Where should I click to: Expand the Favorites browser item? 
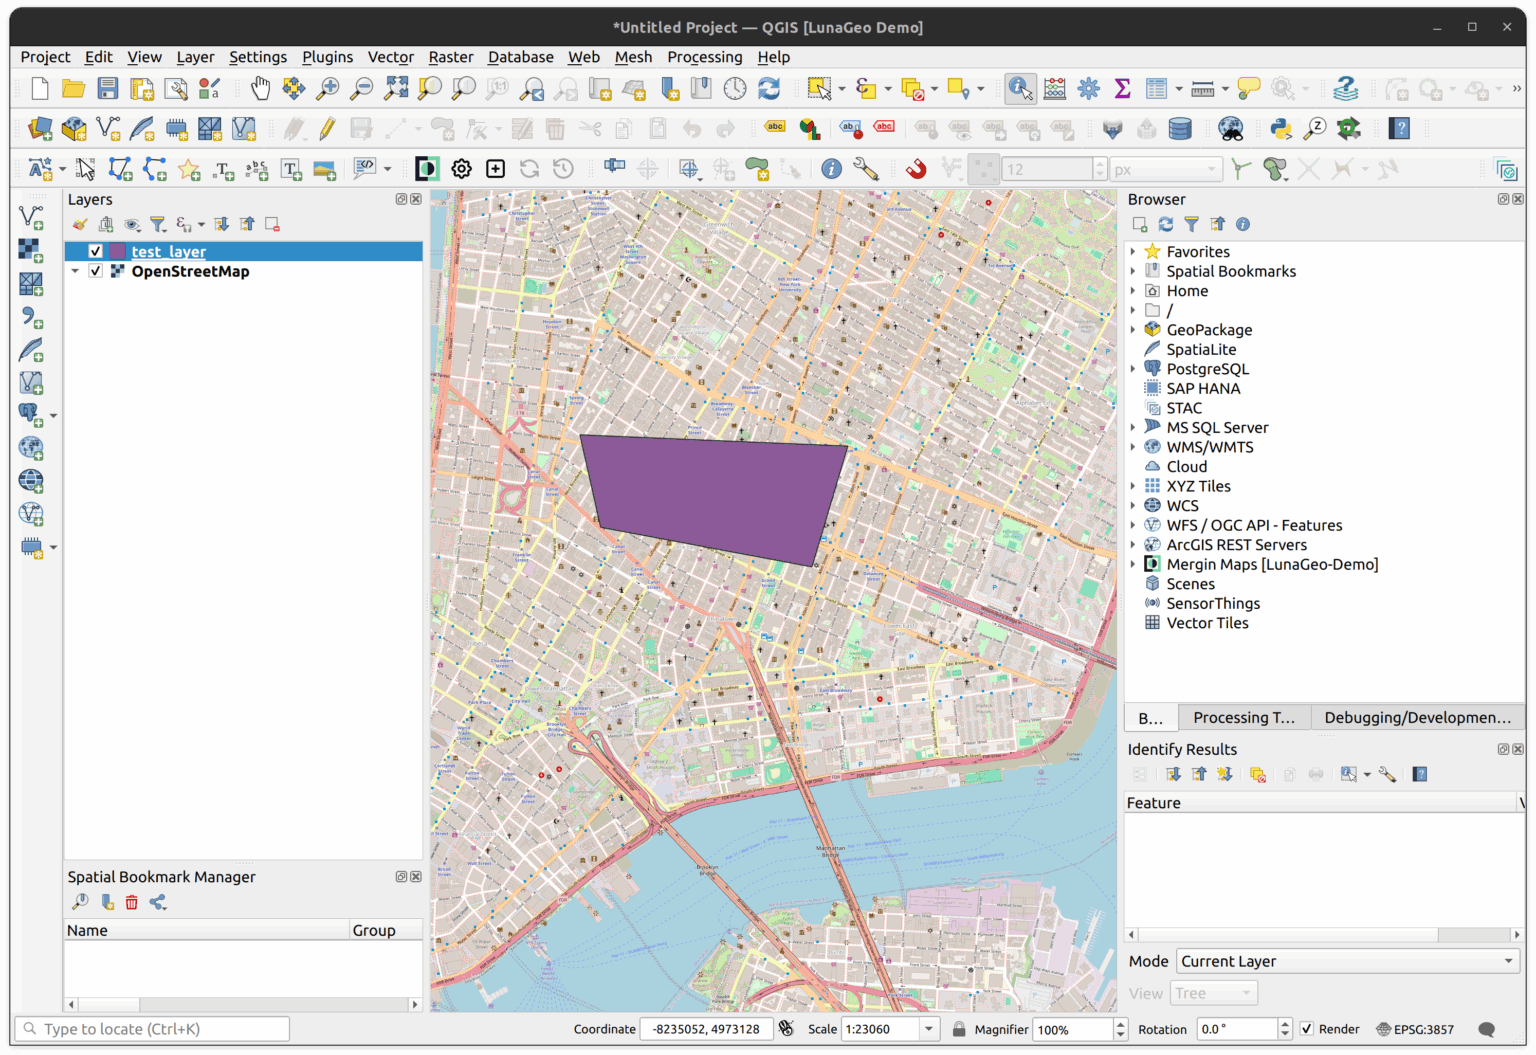click(x=1133, y=252)
